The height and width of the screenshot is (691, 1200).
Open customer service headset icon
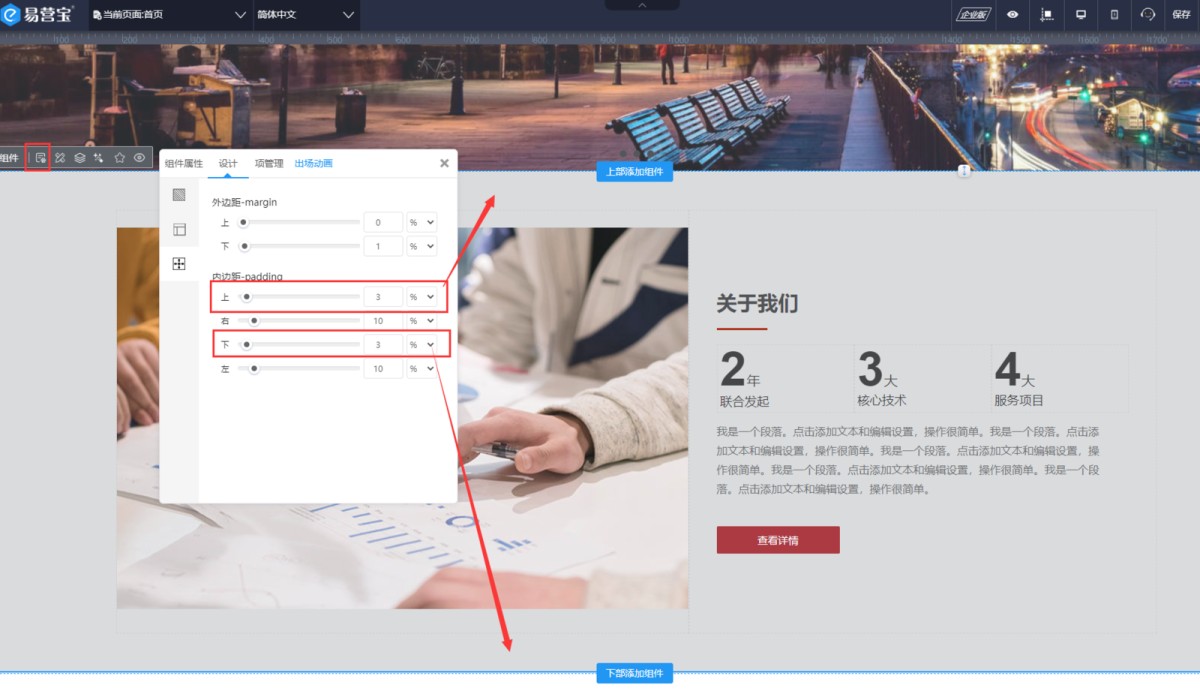click(1148, 15)
